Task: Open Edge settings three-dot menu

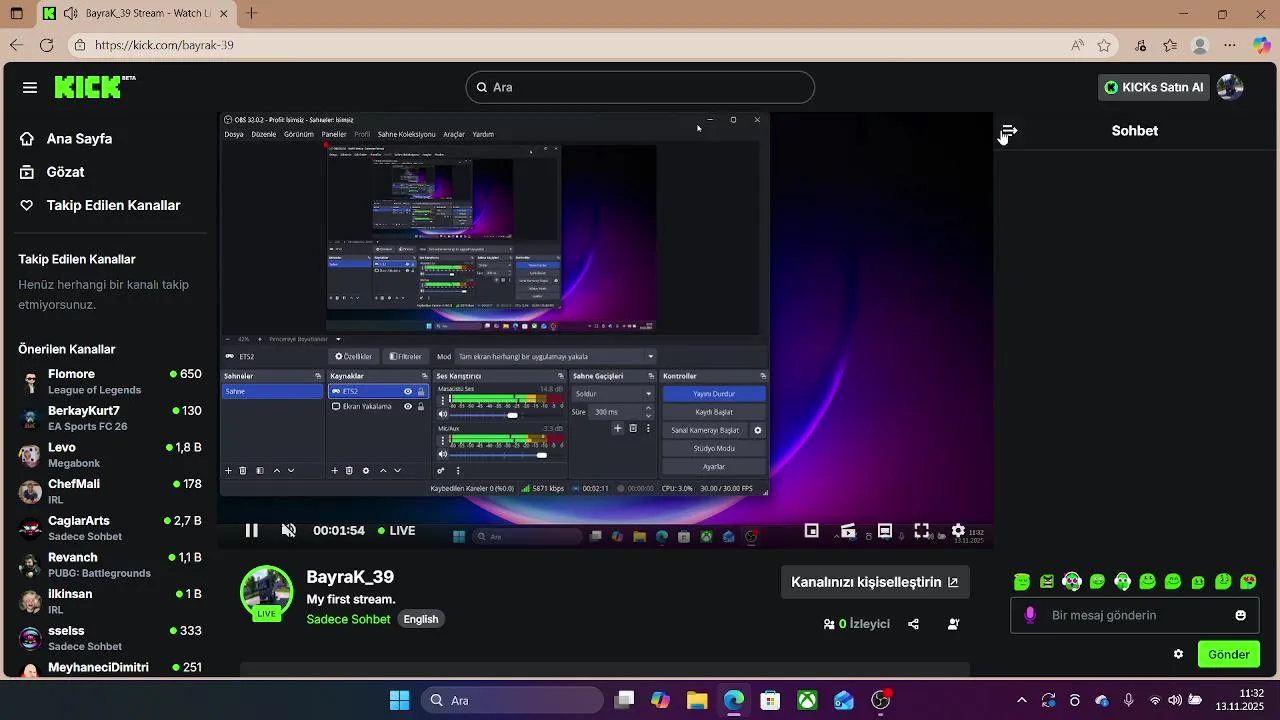Action: coord(1230,45)
